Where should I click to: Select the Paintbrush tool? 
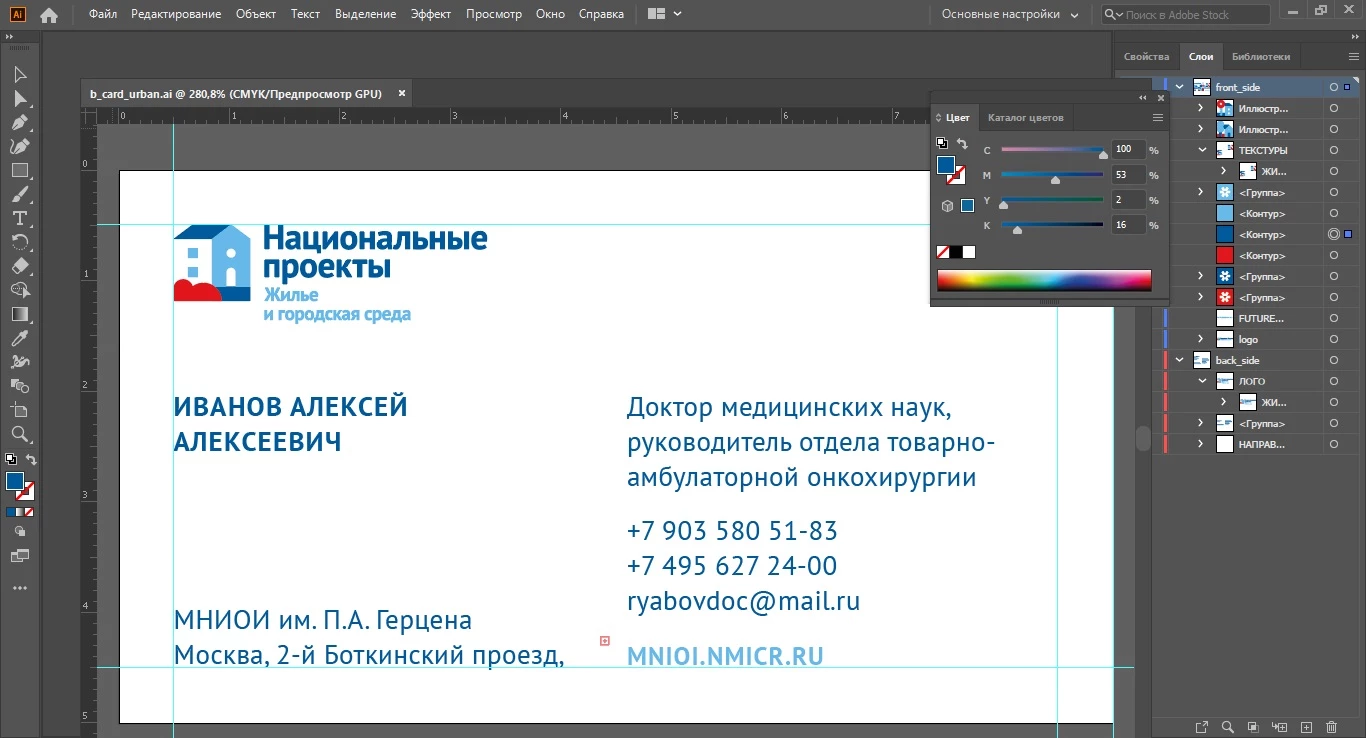point(19,195)
